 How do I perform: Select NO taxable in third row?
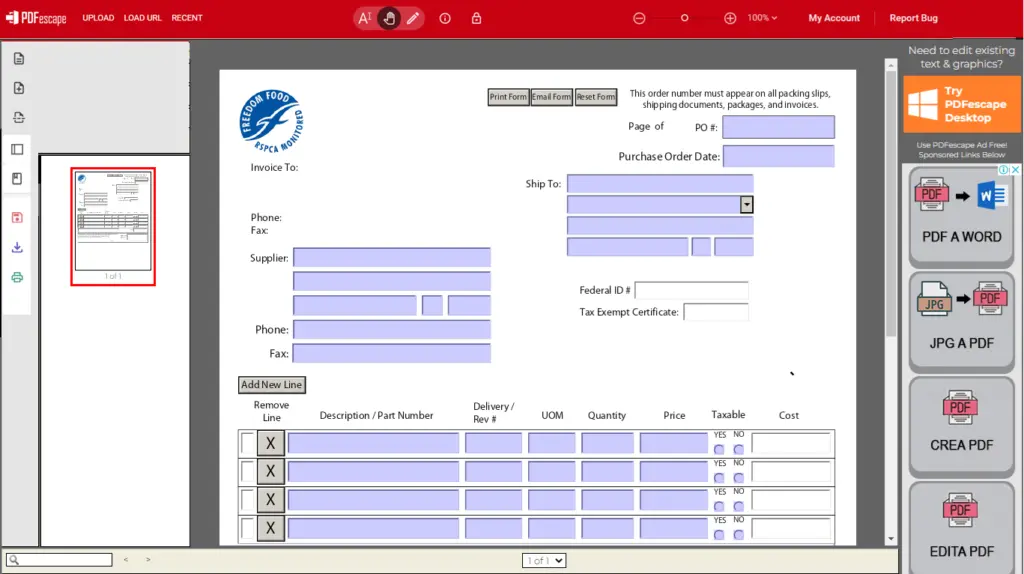(739, 506)
